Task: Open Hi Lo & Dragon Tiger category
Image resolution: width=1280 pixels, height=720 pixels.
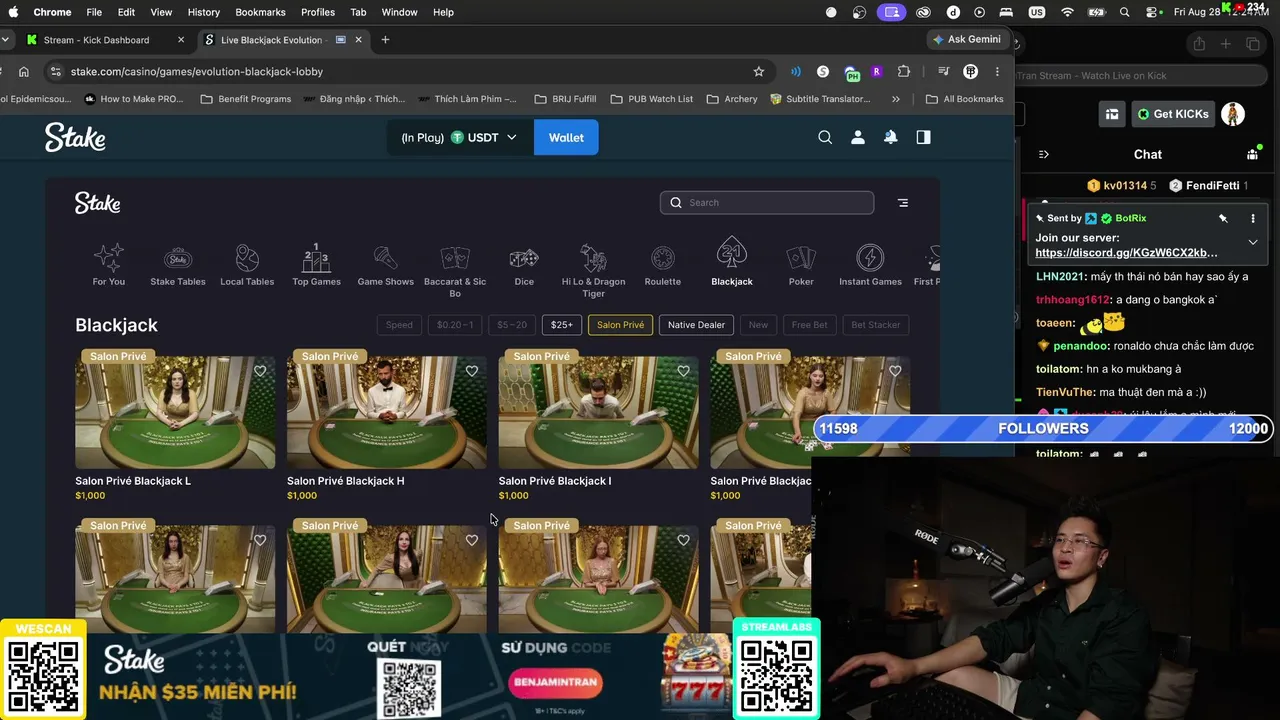Action: point(594,271)
